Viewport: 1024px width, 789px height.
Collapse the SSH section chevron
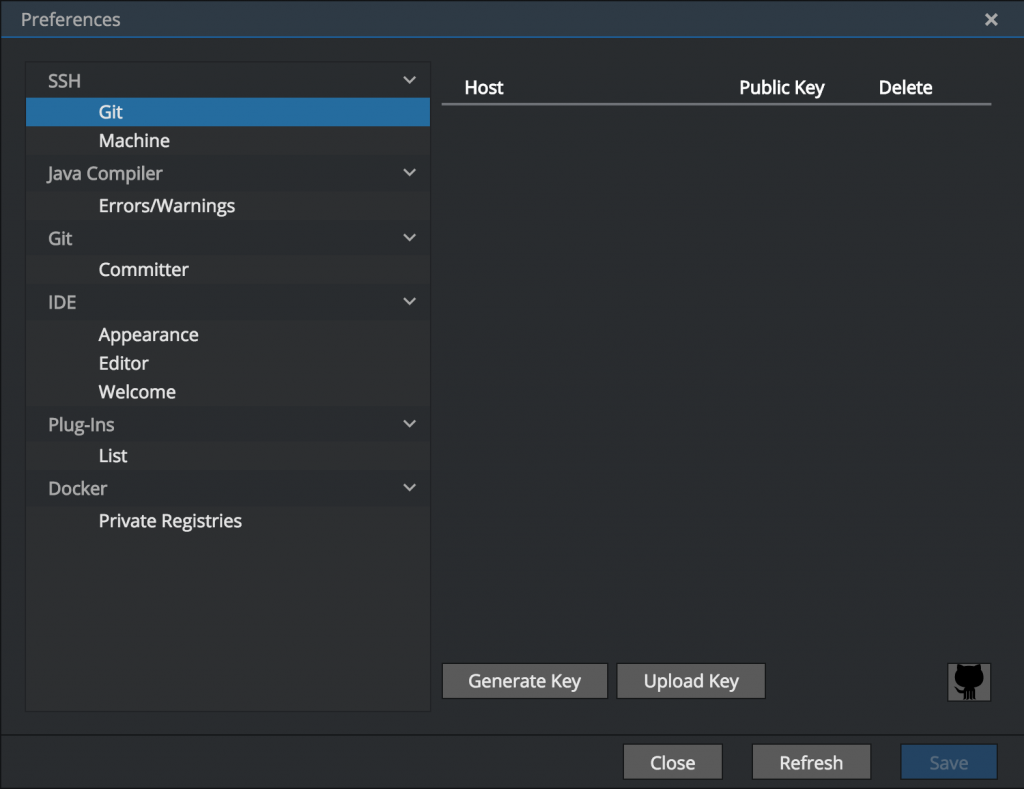click(x=409, y=80)
